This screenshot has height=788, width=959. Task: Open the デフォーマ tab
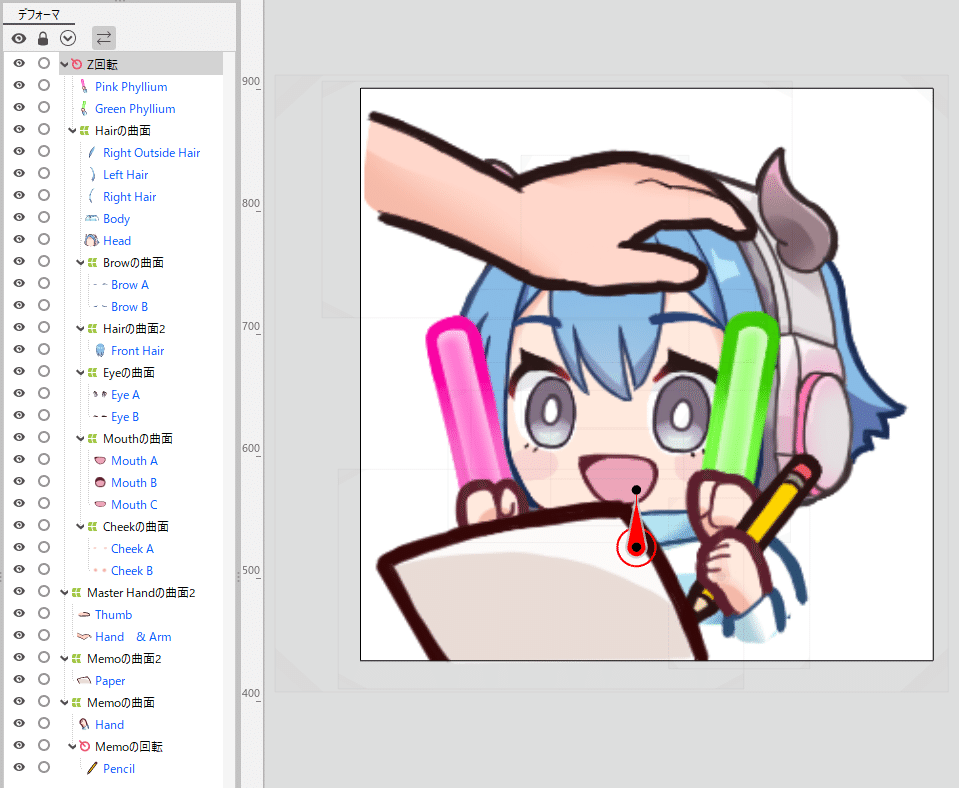pyautogui.click(x=39, y=14)
